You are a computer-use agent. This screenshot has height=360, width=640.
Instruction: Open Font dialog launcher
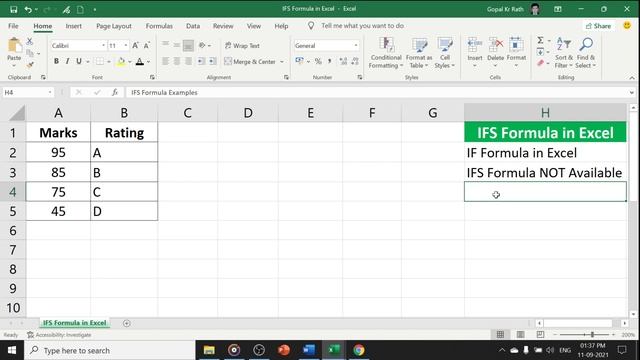152,77
